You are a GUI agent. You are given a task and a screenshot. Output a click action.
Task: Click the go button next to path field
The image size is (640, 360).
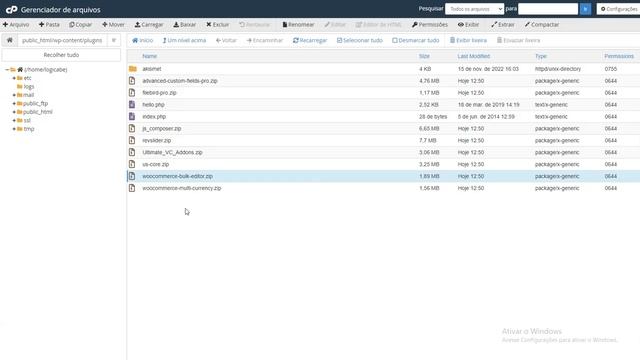[x=114, y=40]
